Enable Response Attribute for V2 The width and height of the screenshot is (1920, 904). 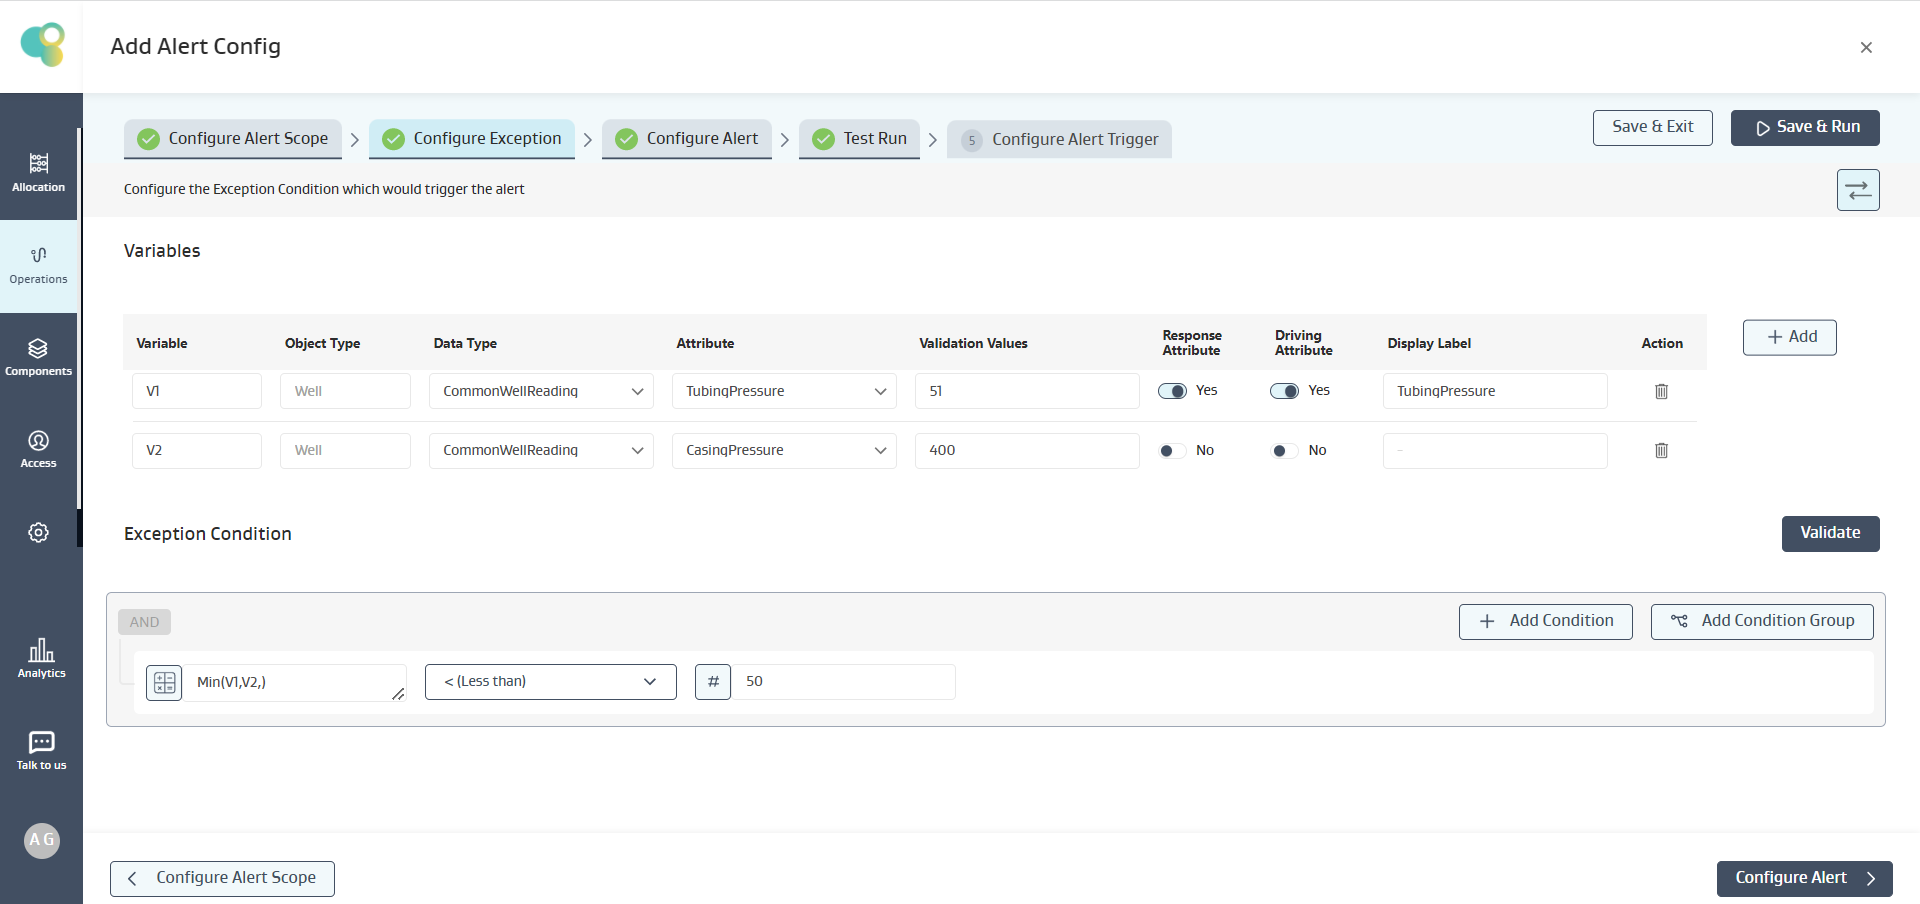click(x=1172, y=451)
